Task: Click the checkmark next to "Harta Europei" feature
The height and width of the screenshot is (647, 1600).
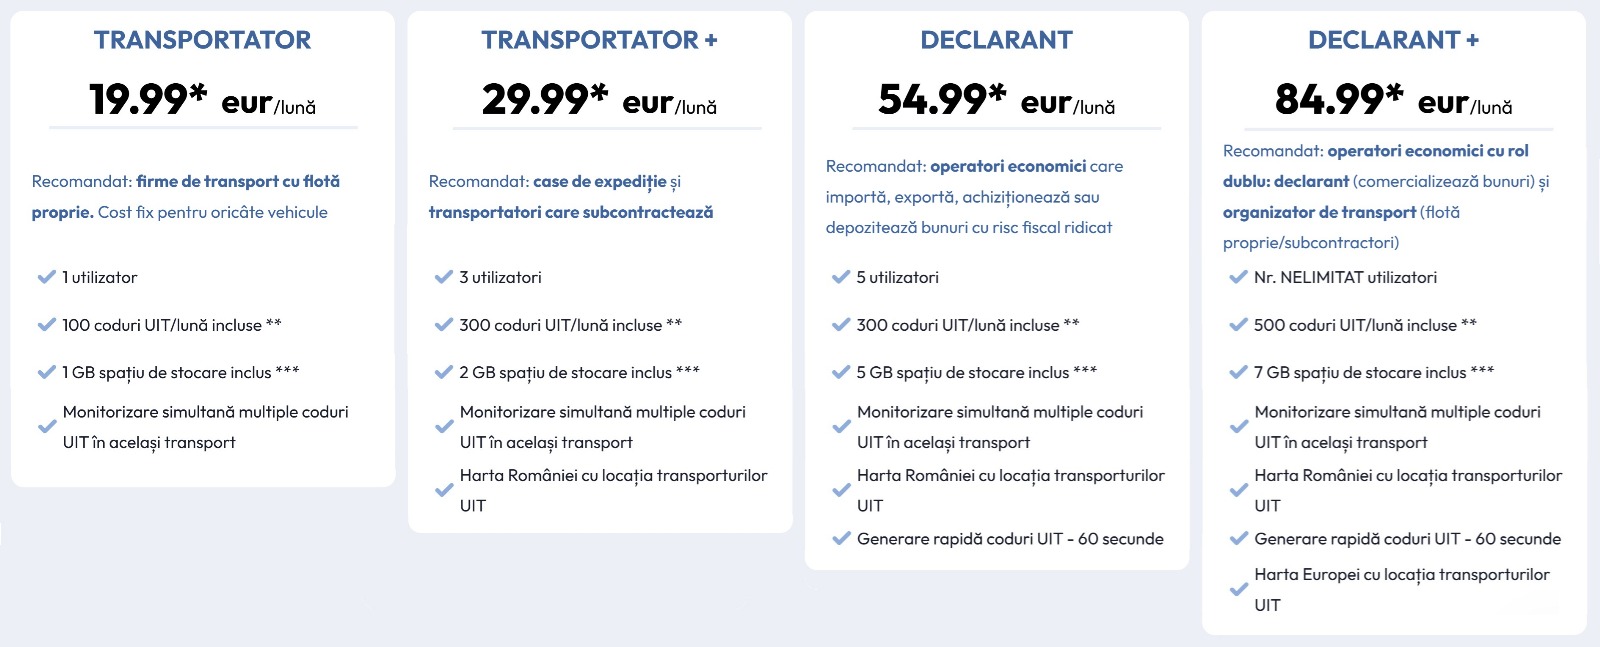Action: [1238, 590]
